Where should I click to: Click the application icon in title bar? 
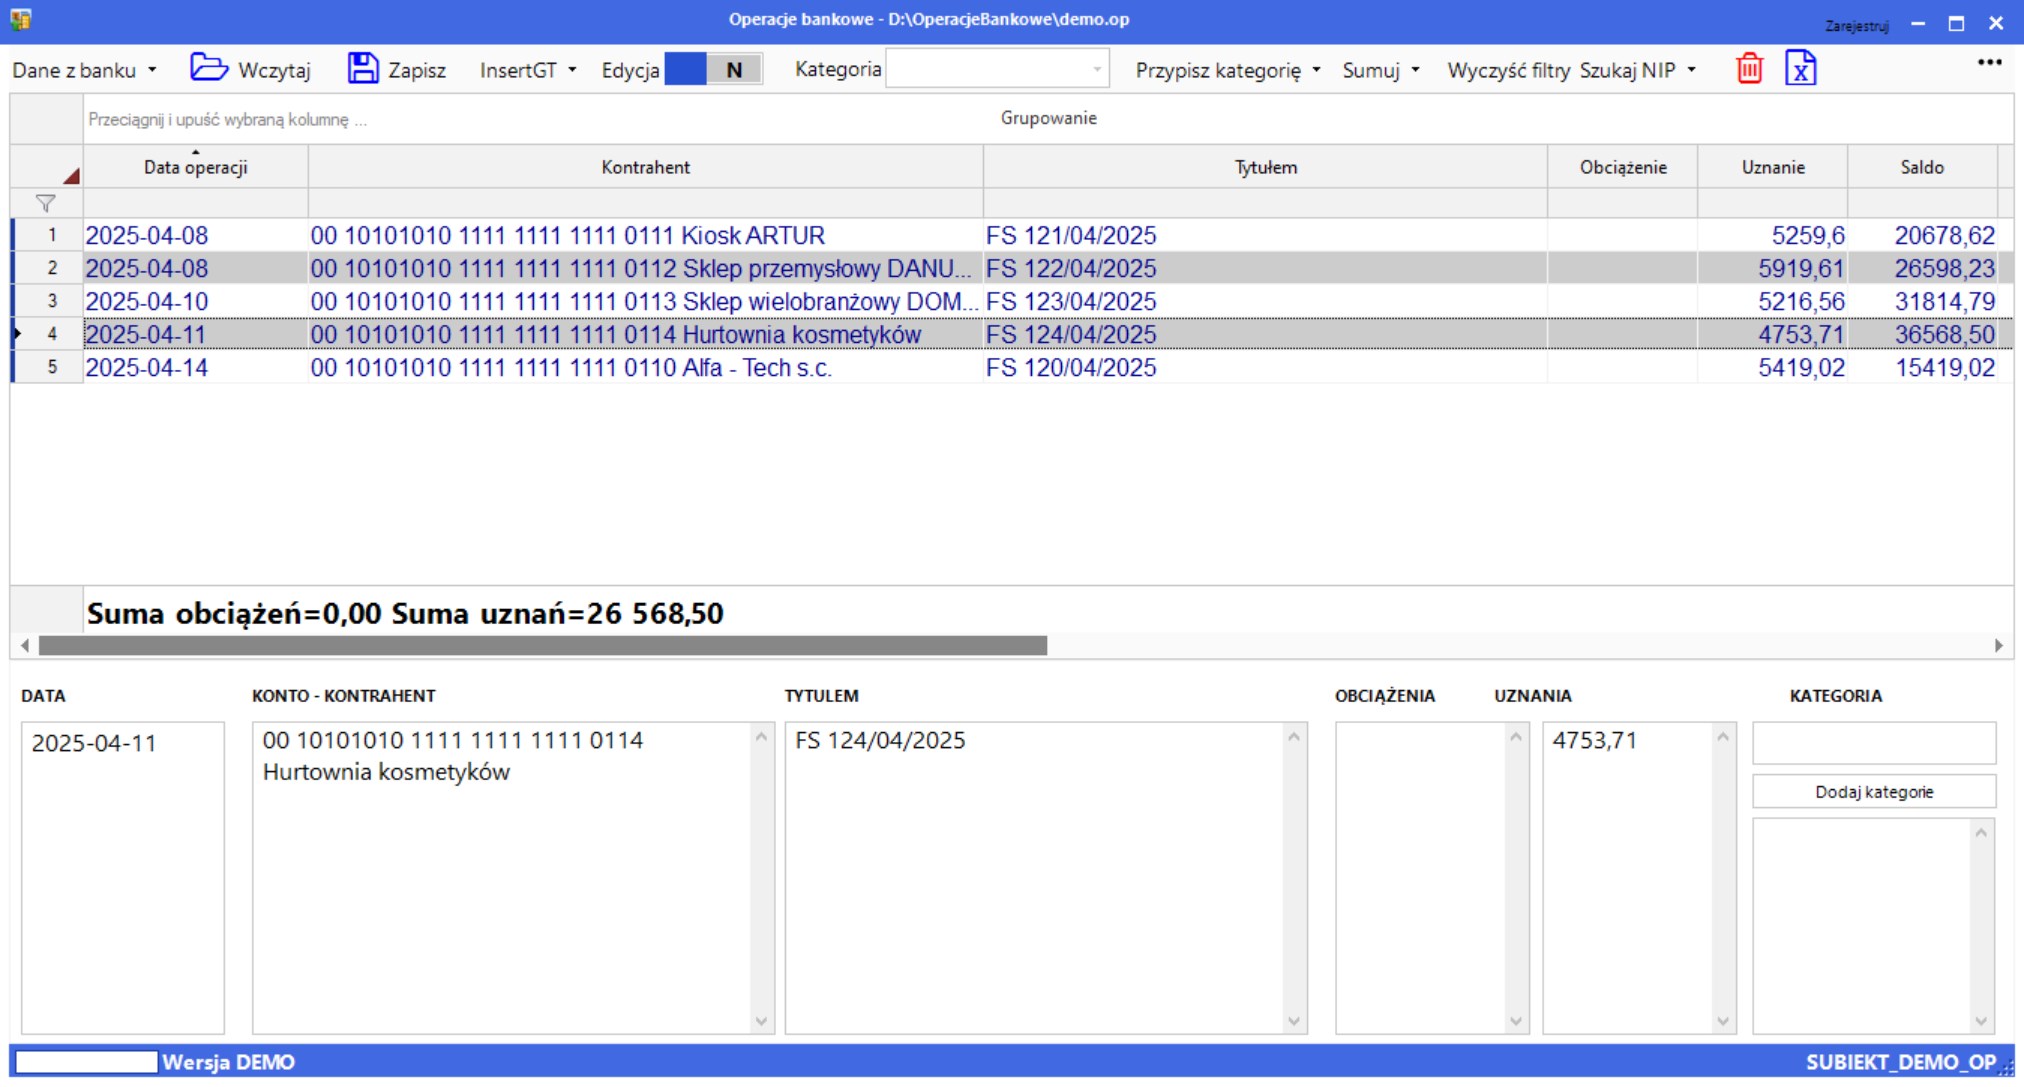coord(21,19)
